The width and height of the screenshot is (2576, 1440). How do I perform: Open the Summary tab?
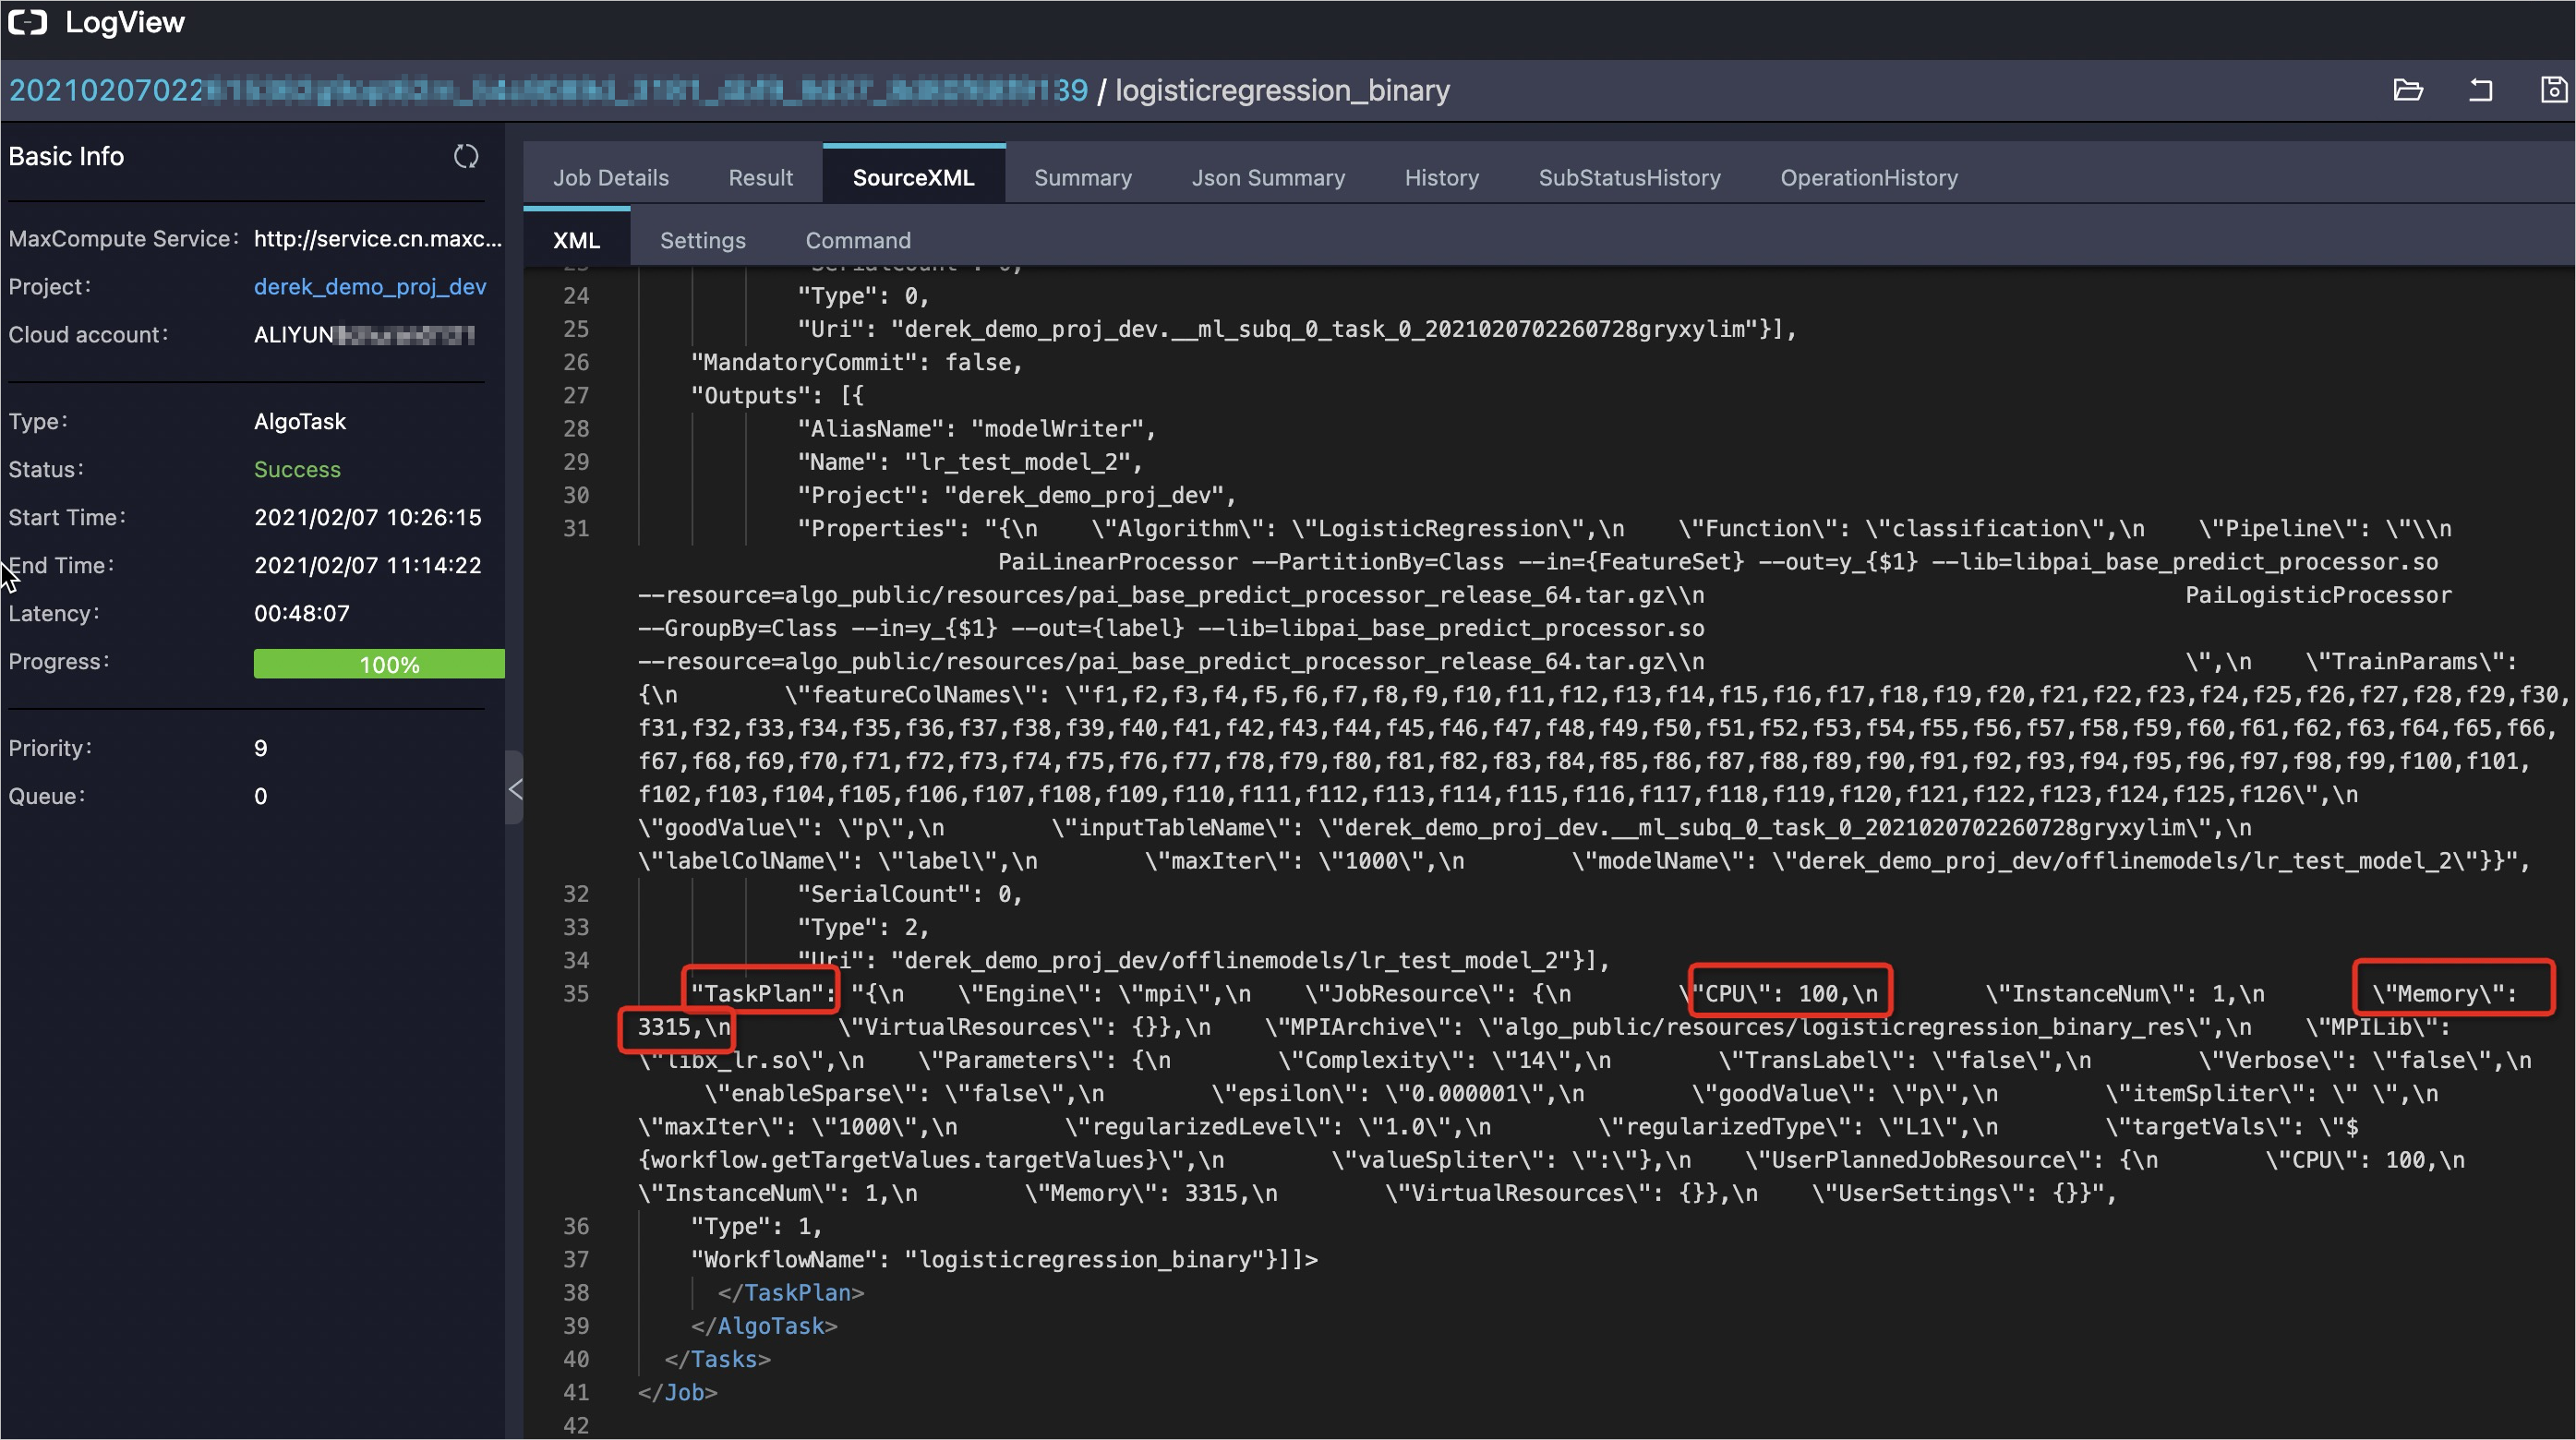pos(1082,177)
